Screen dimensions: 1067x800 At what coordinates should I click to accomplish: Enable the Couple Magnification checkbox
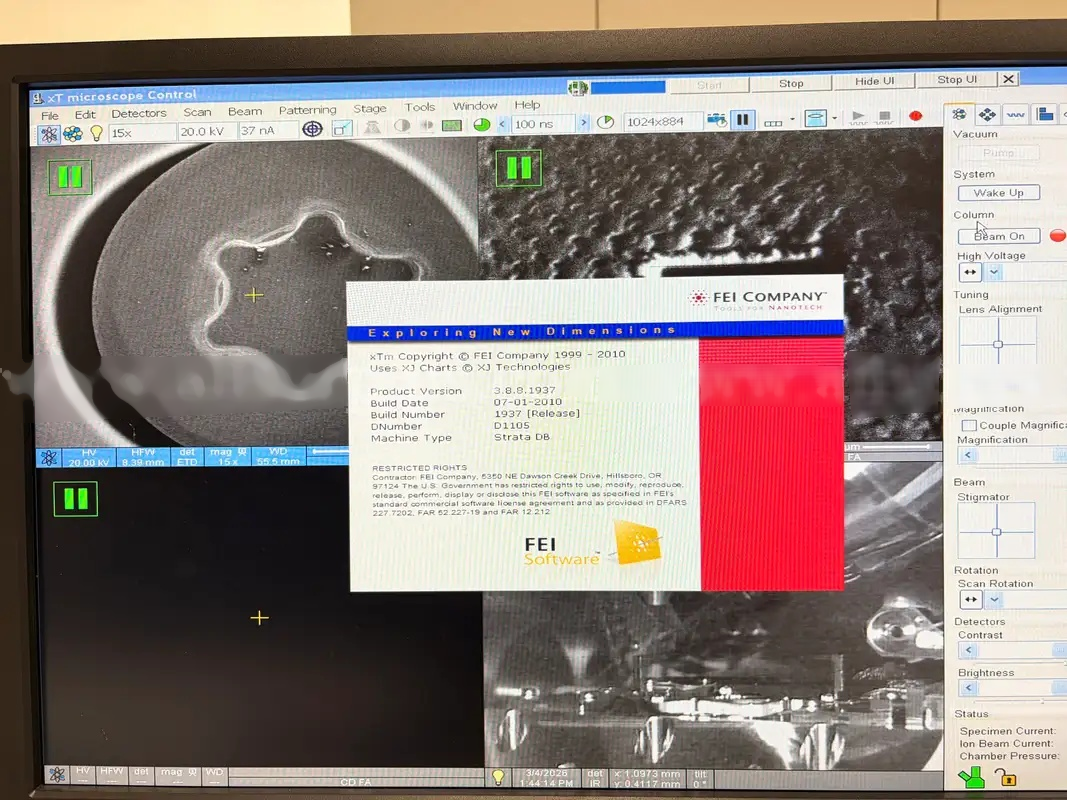tap(969, 425)
